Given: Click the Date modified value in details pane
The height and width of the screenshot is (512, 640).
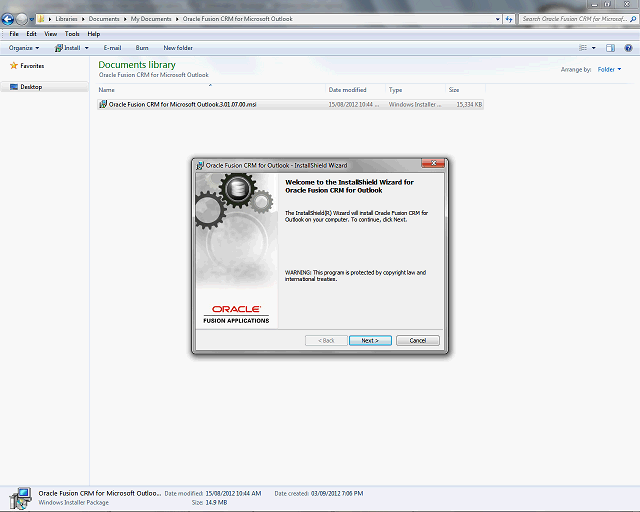Looking at the screenshot, I should coord(233,493).
